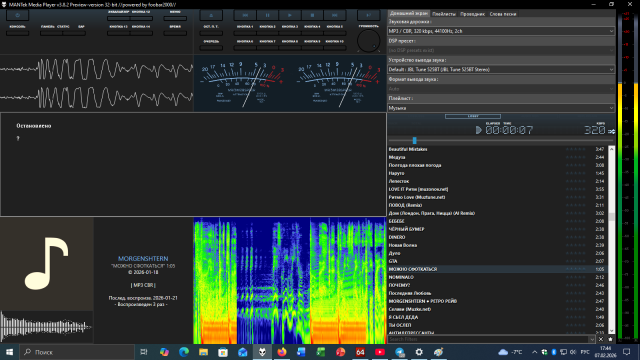640x360 pixels.
Task: Open the Проводник tab
Action: pos(472,14)
